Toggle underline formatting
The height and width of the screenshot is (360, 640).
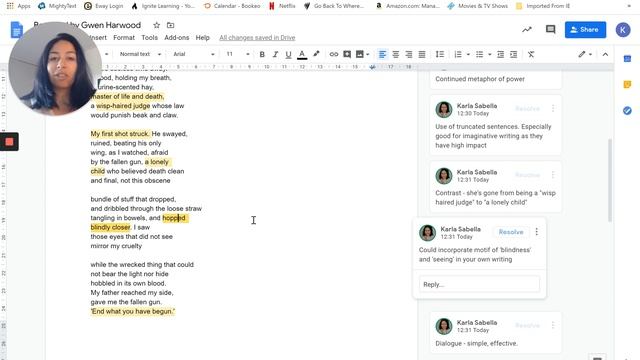(288, 54)
